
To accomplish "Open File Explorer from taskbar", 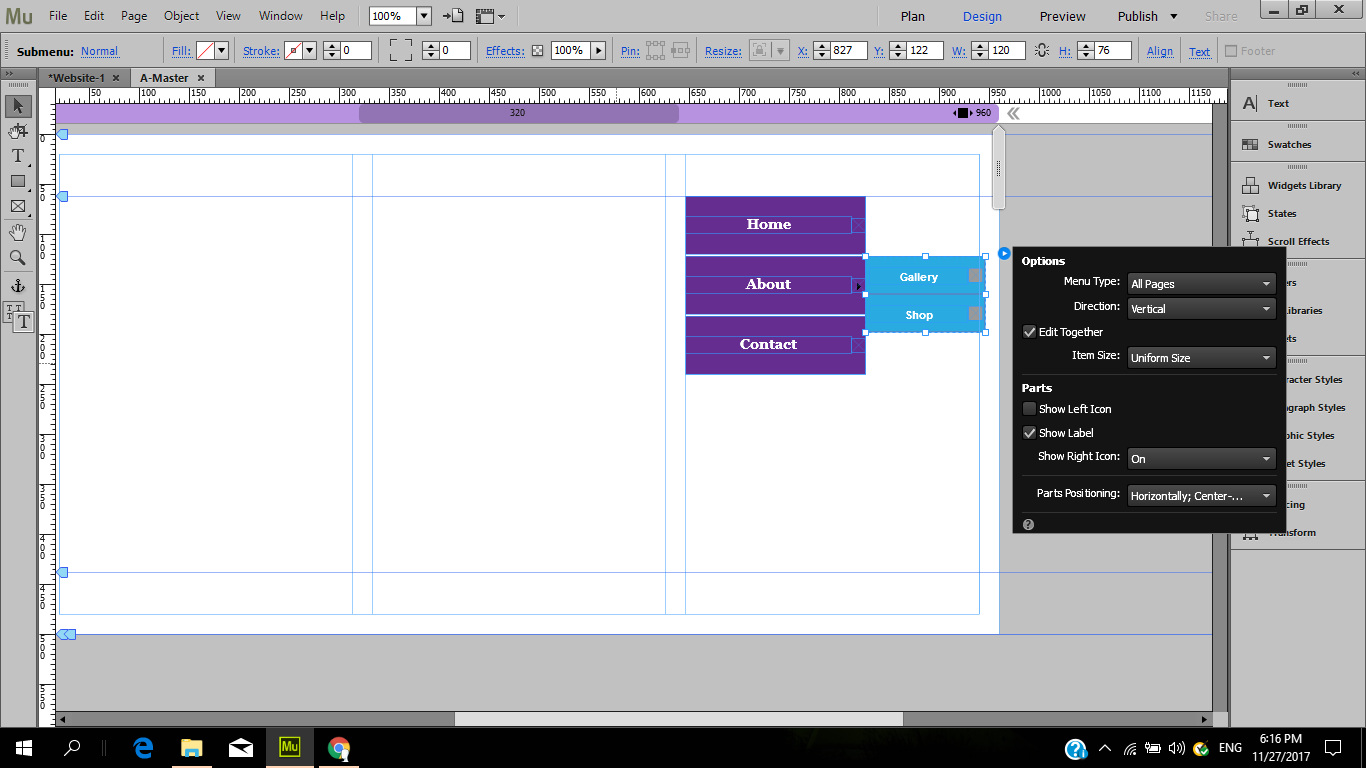I will 191,748.
